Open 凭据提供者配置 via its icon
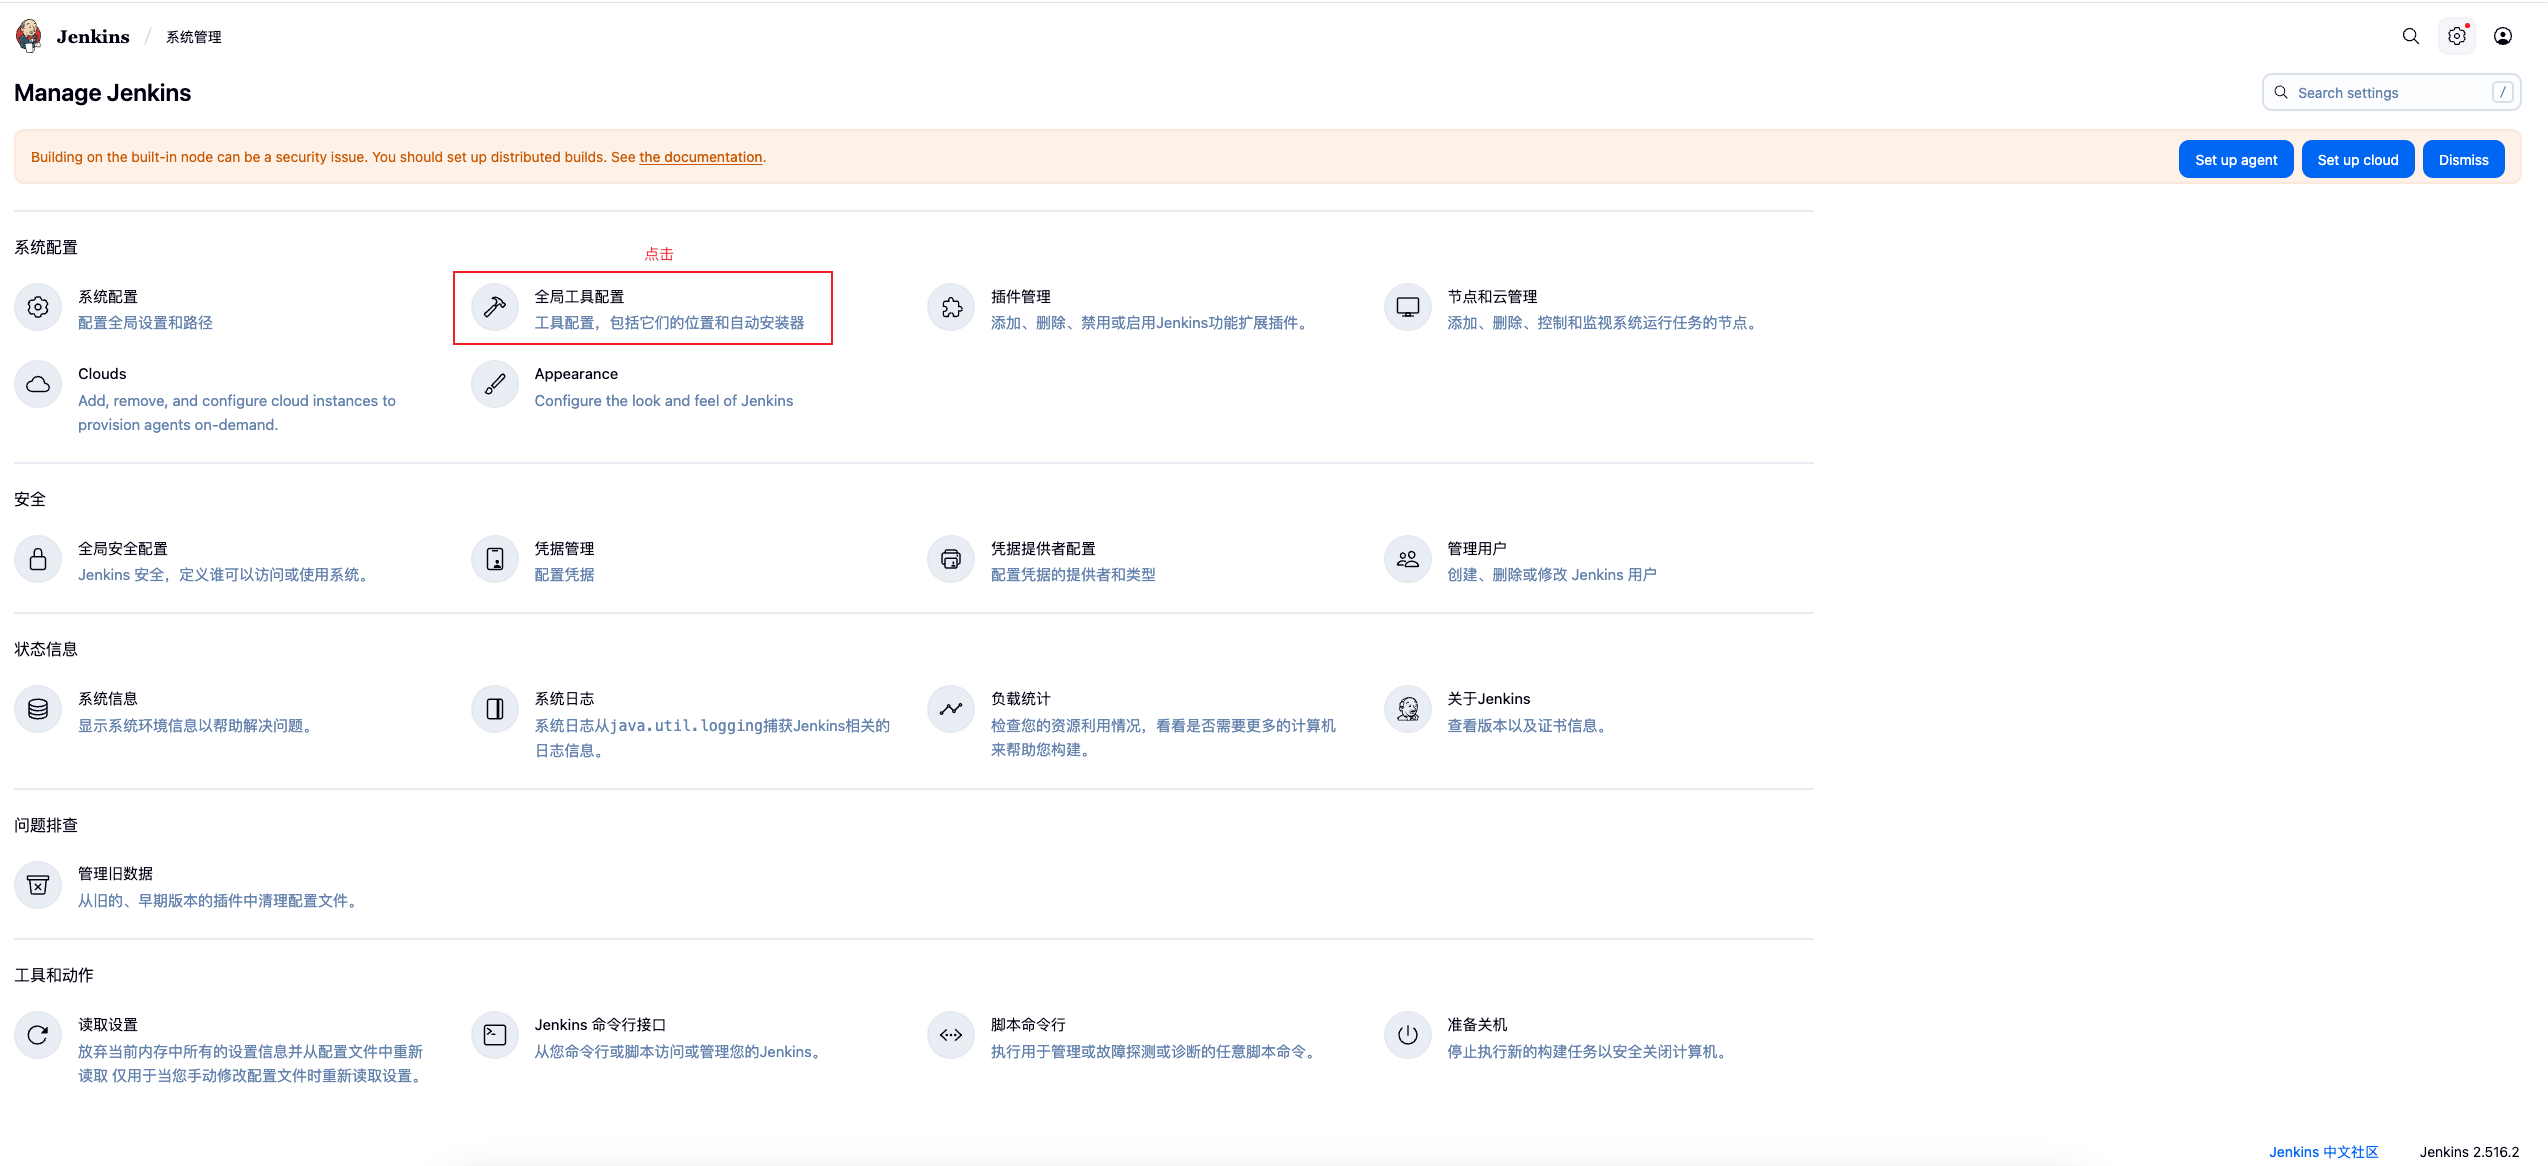 tap(951, 559)
